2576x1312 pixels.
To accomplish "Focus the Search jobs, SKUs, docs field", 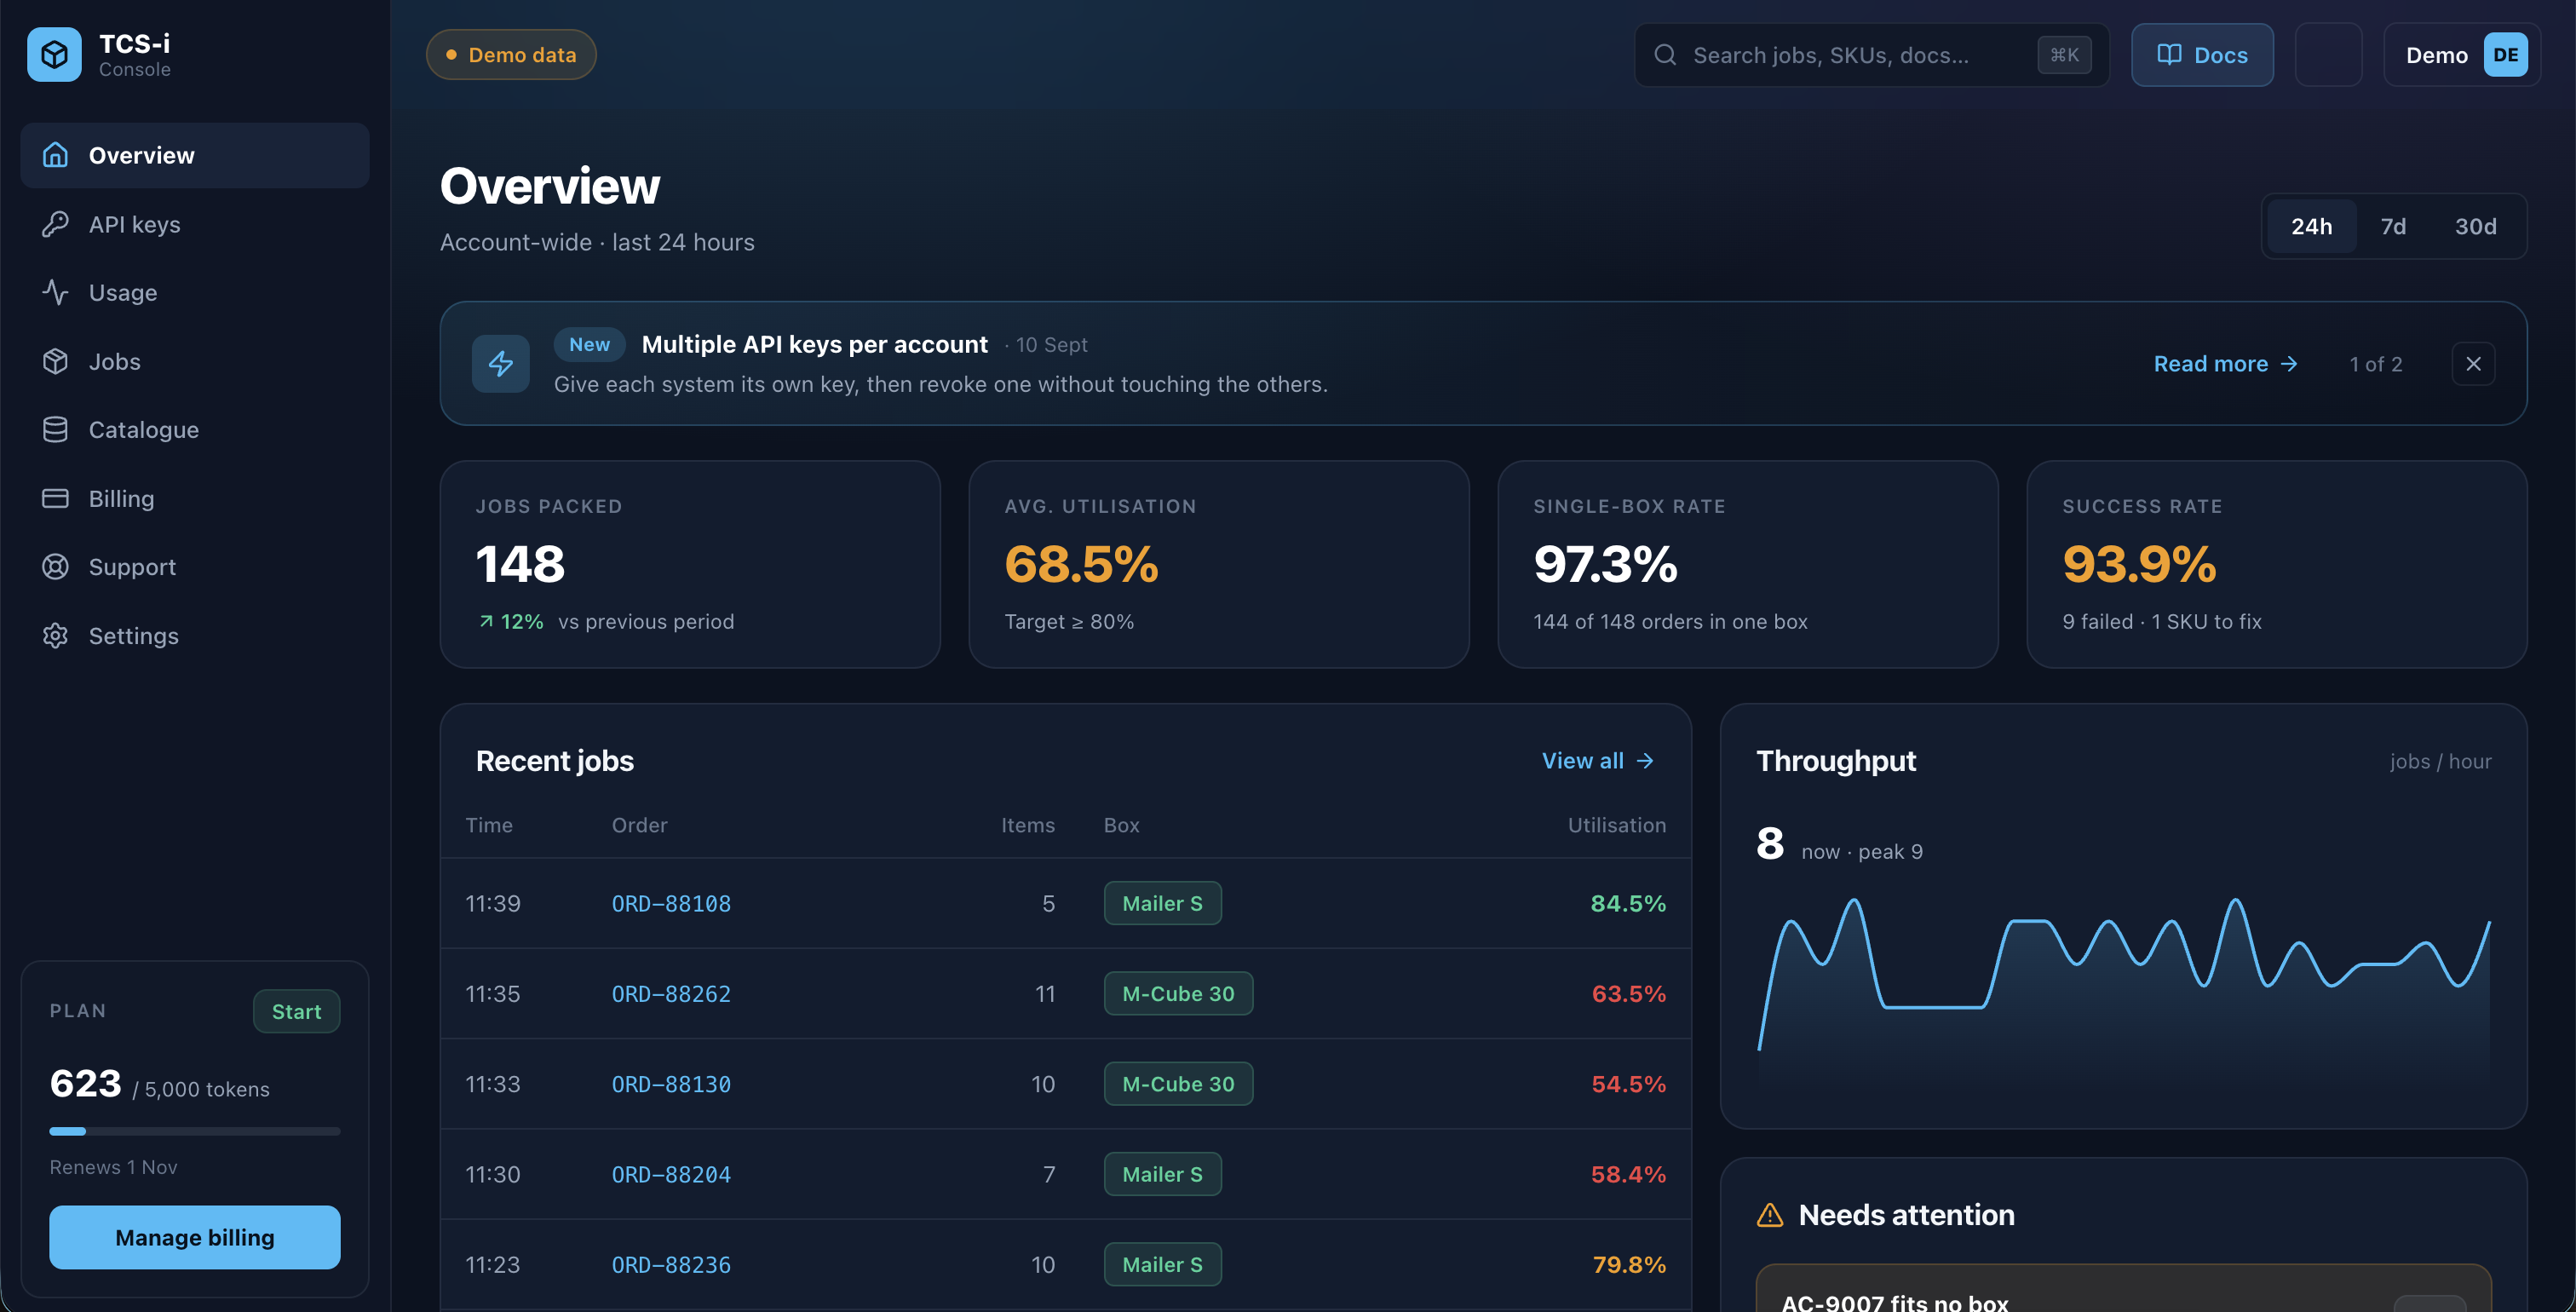I will pyautogui.click(x=1871, y=55).
